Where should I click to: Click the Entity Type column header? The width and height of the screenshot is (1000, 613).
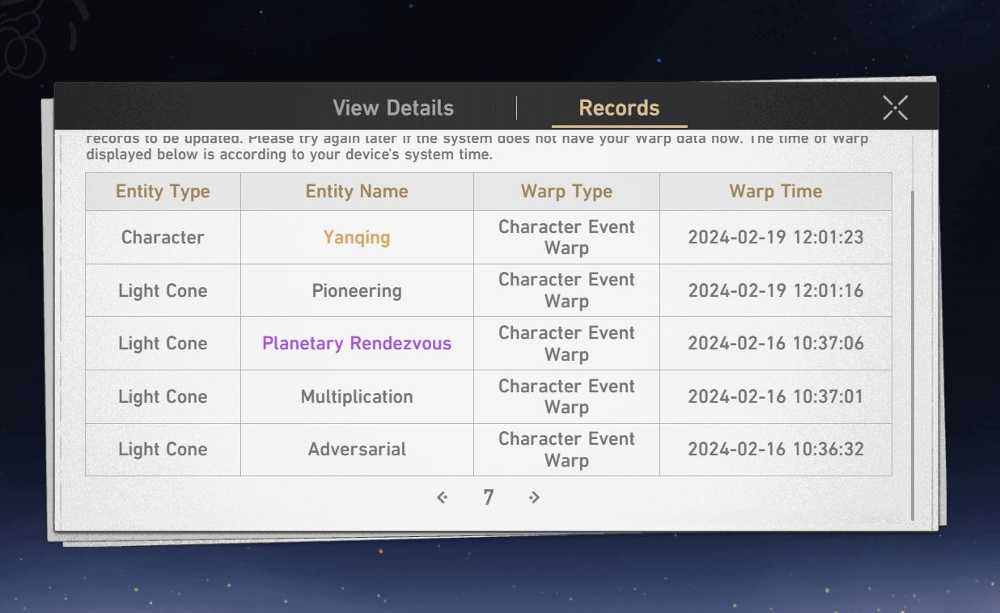pos(163,191)
